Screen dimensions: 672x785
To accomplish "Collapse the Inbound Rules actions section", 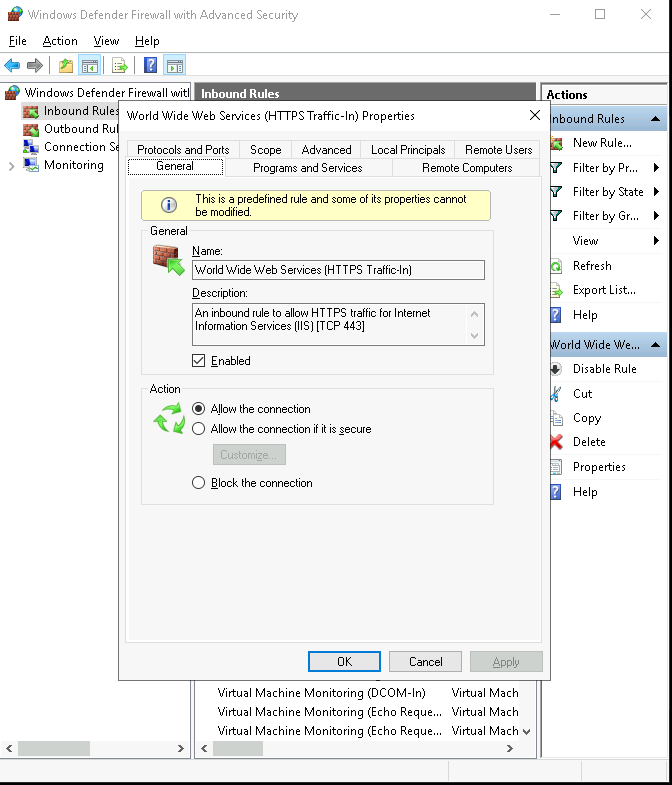I will 655,119.
